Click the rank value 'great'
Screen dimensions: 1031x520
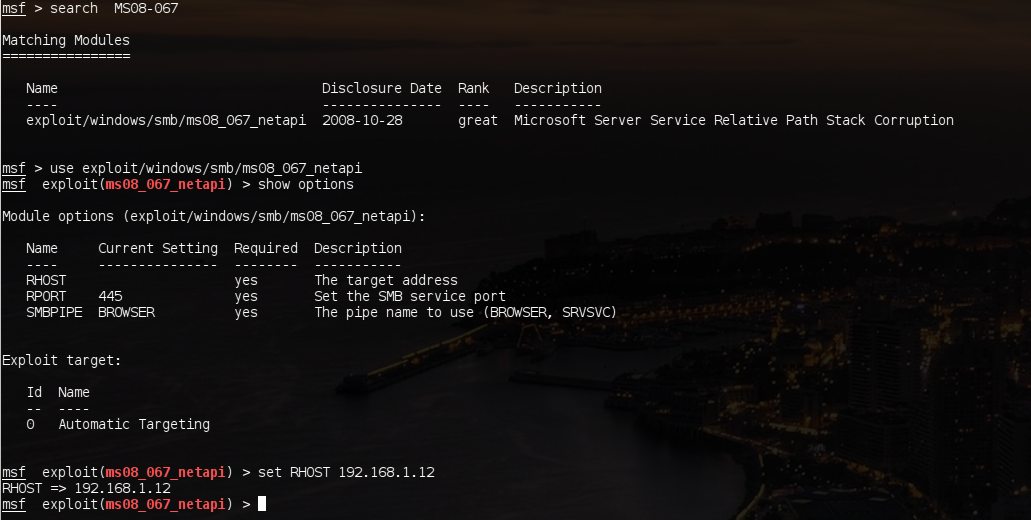[478, 120]
